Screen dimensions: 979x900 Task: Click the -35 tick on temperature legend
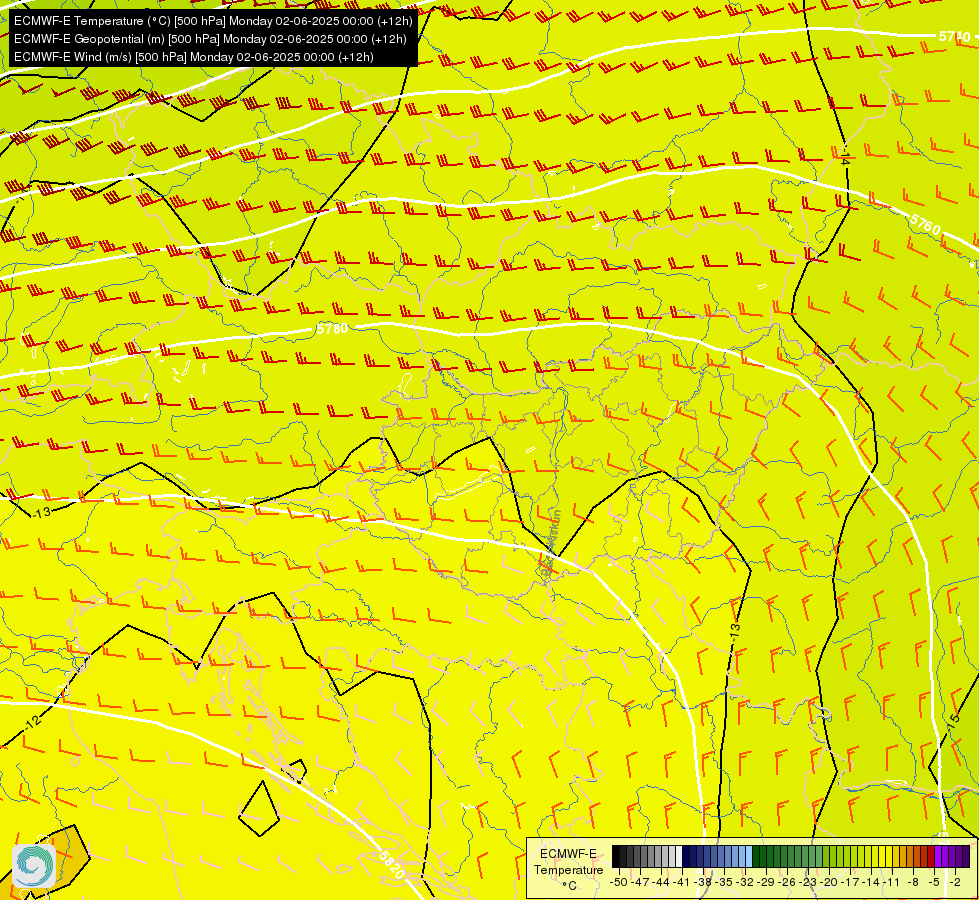point(724,882)
